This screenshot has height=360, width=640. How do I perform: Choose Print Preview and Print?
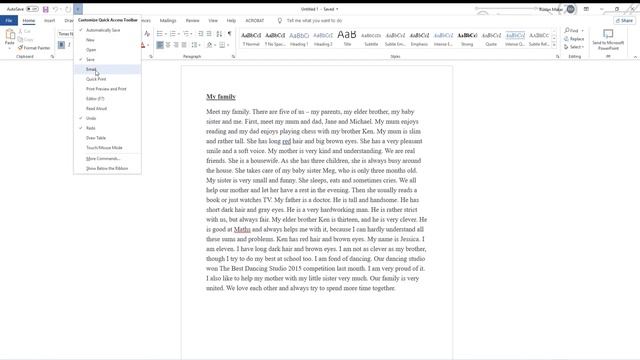click(107, 89)
